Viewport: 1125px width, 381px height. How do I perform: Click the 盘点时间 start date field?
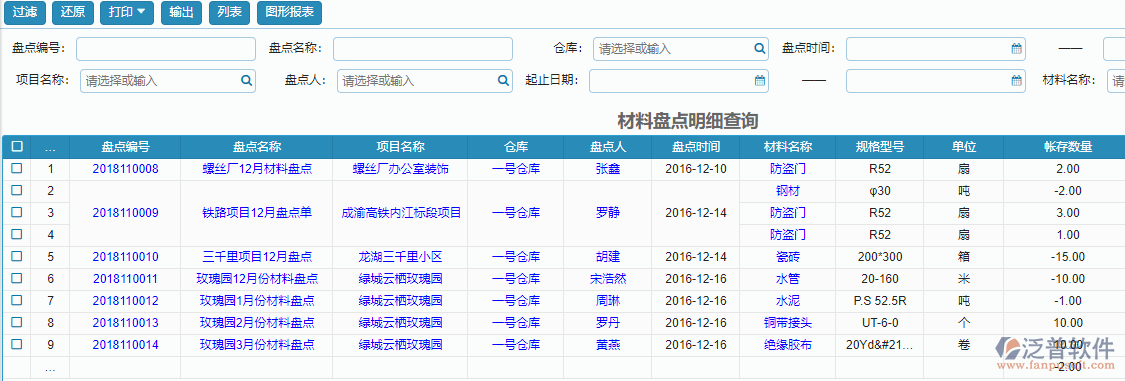point(936,49)
